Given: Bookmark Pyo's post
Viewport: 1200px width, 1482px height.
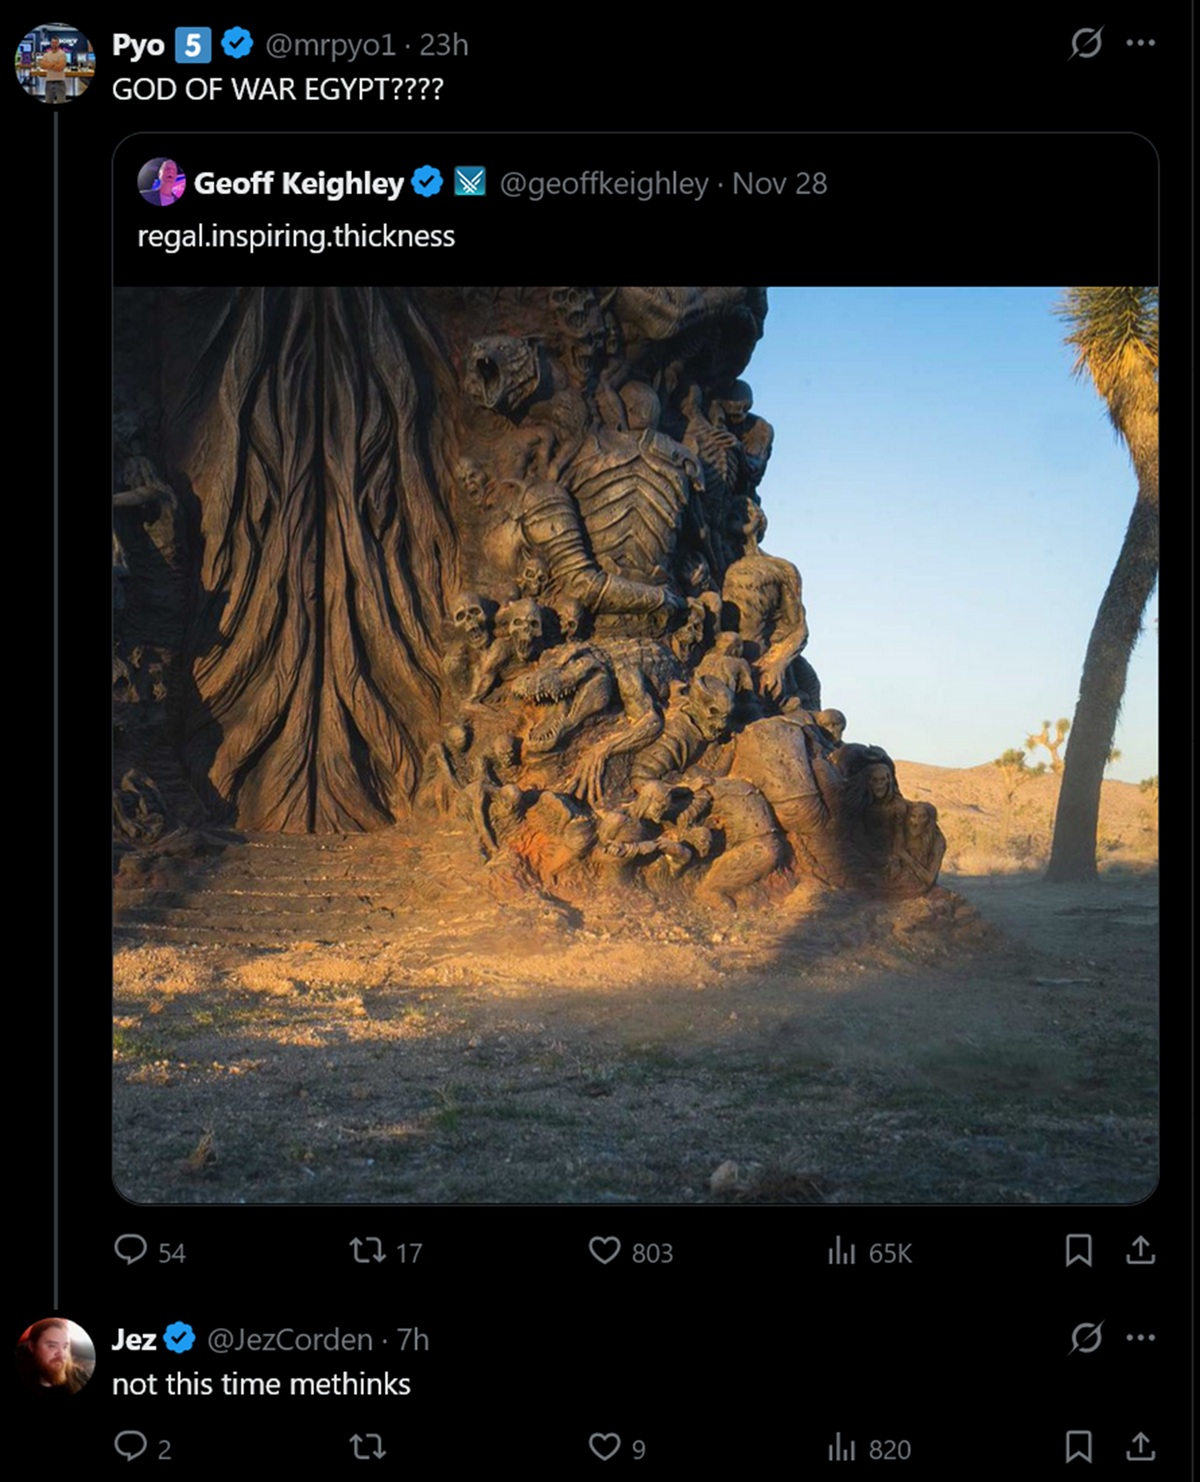Looking at the screenshot, I should click(1078, 1250).
